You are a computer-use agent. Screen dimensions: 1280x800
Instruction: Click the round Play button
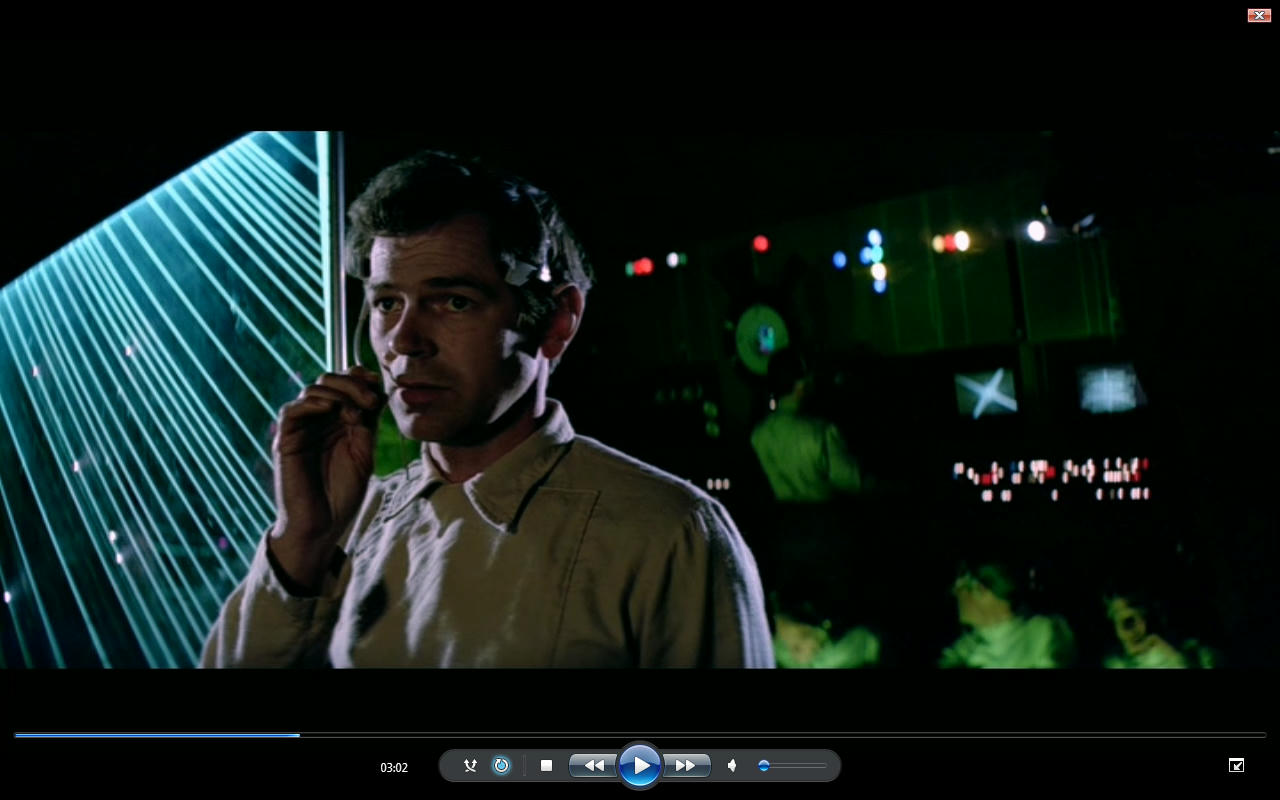click(x=640, y=766)
